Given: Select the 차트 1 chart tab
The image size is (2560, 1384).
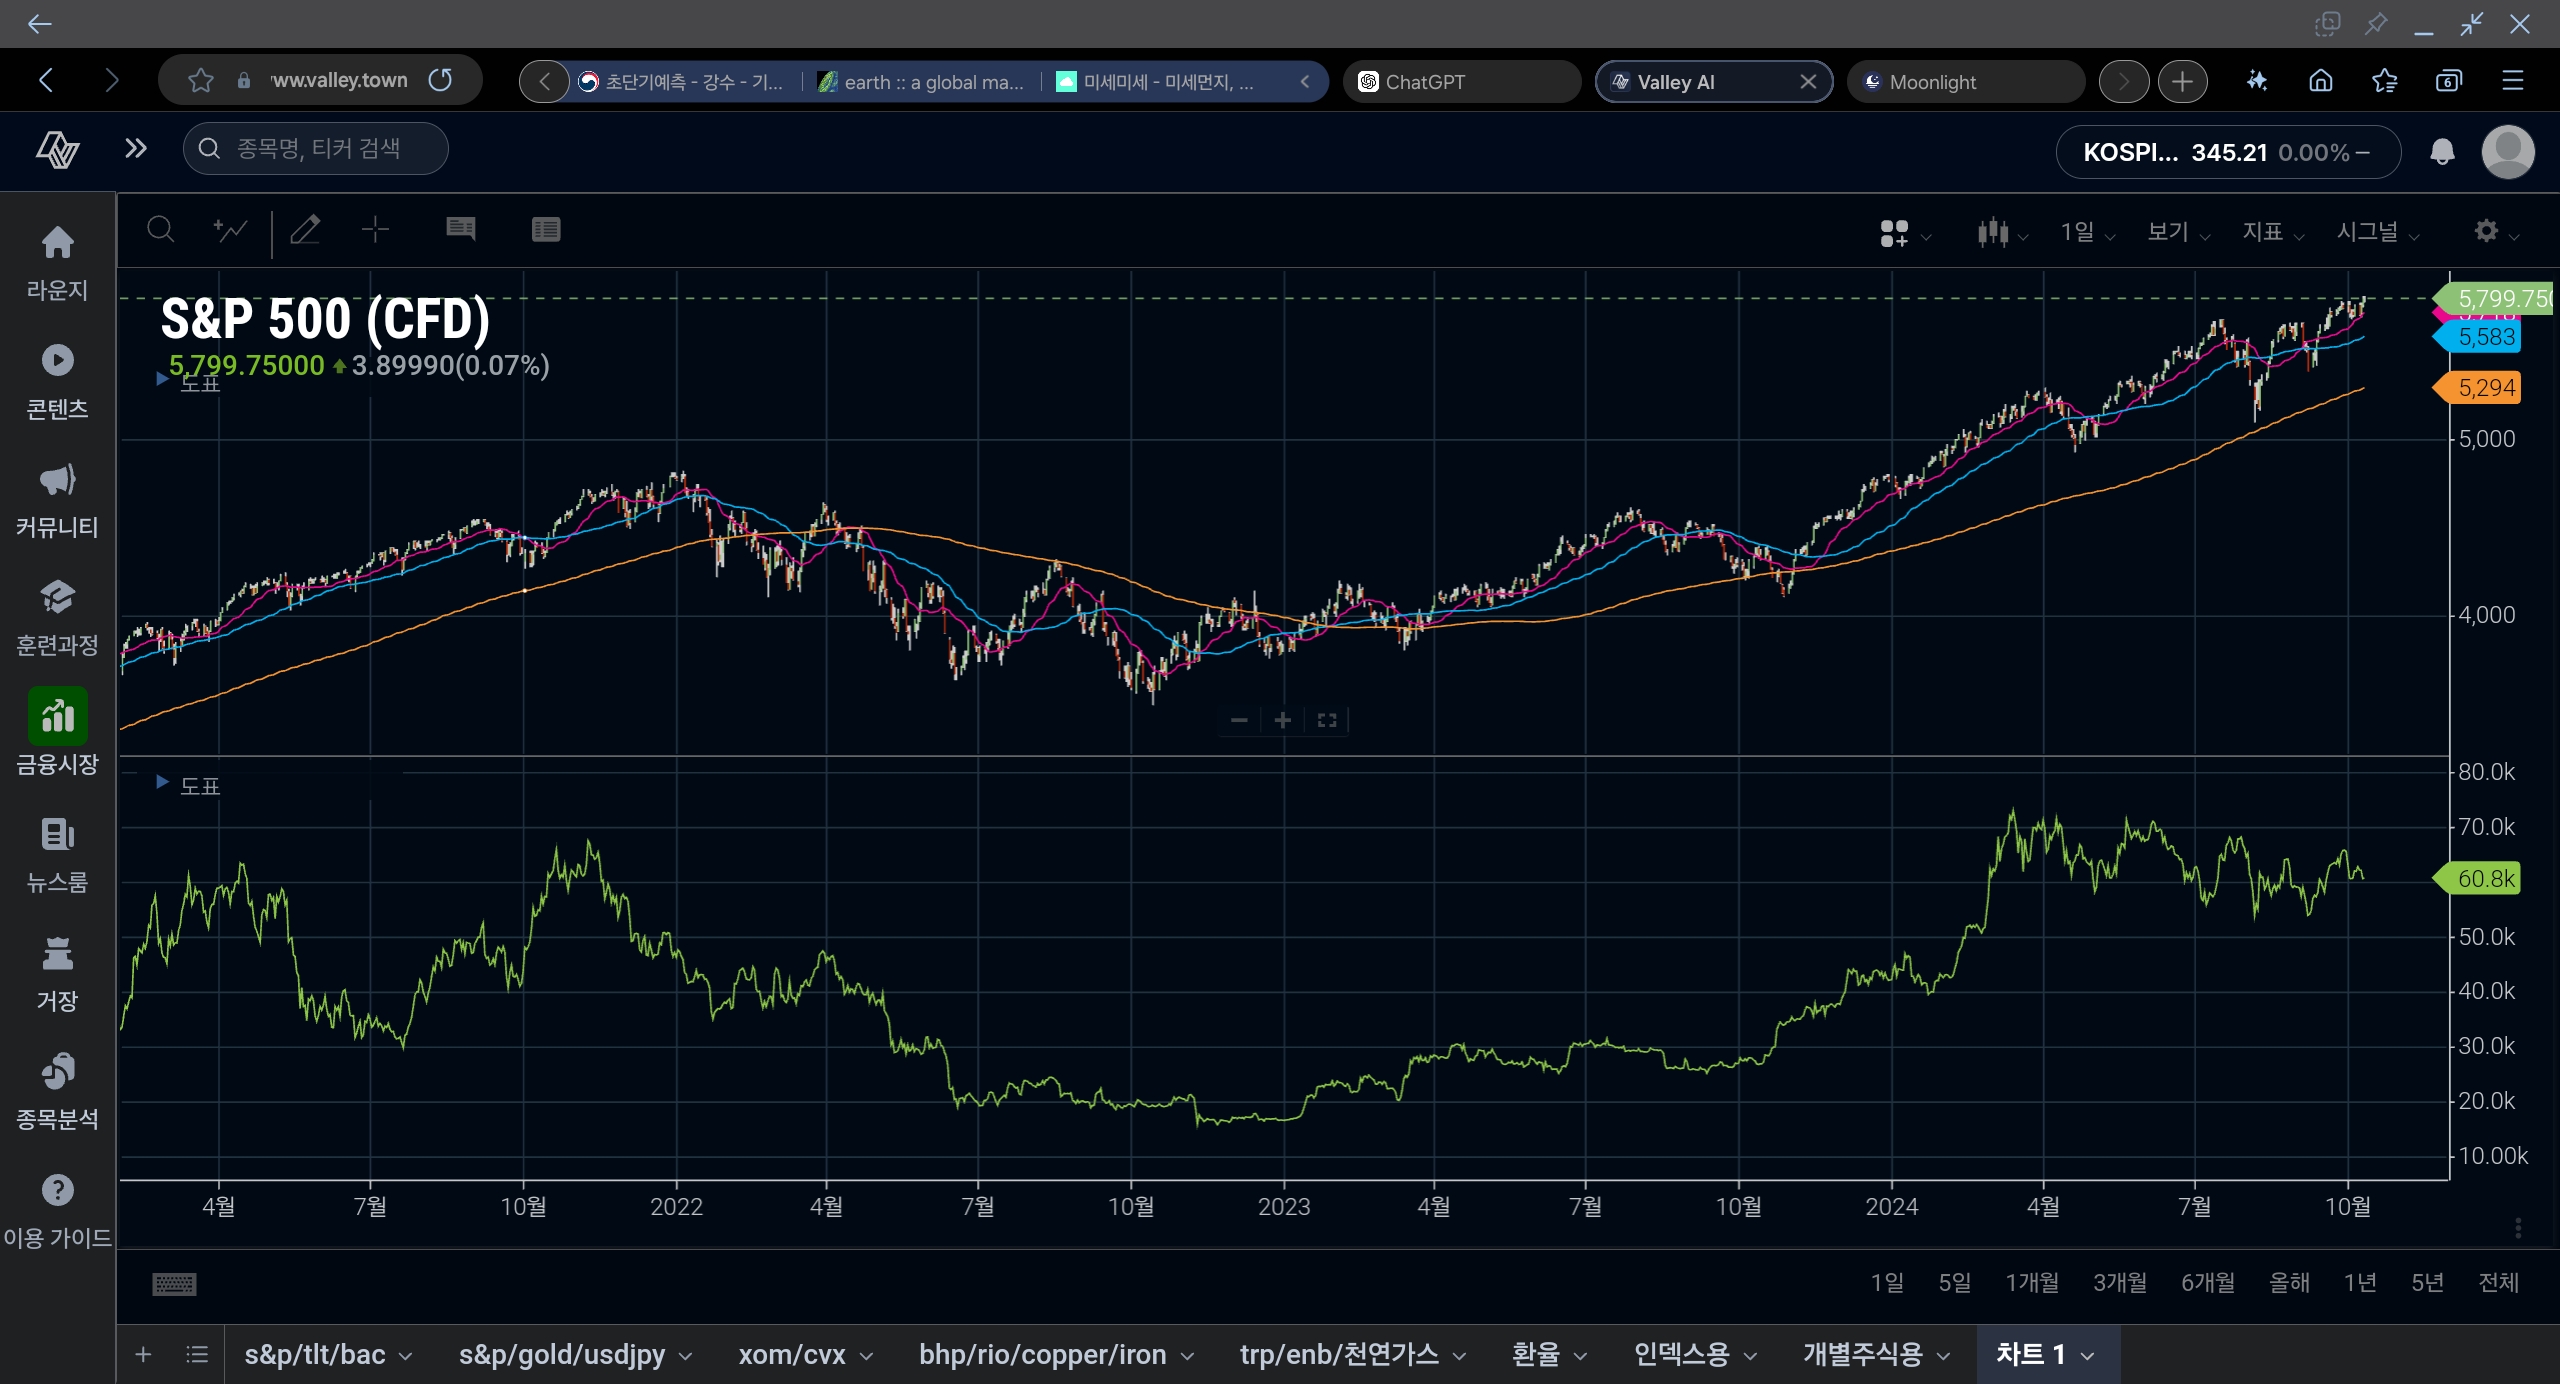Looking at the screenshot, I should click(2046, 1355).
